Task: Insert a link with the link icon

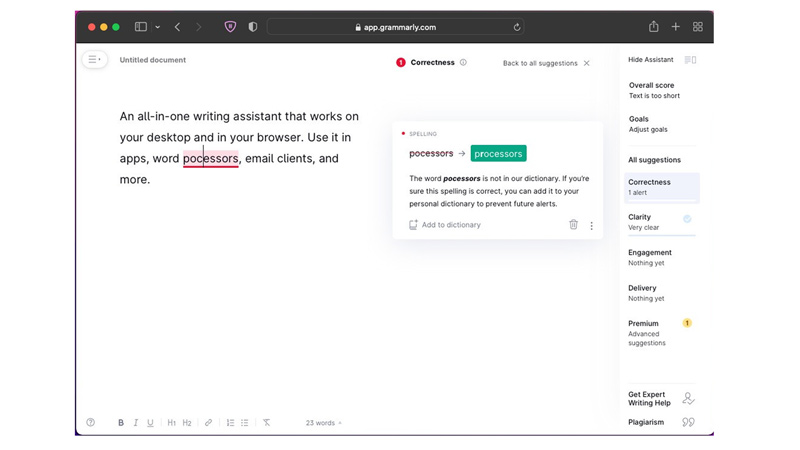Action: point(208,422)
